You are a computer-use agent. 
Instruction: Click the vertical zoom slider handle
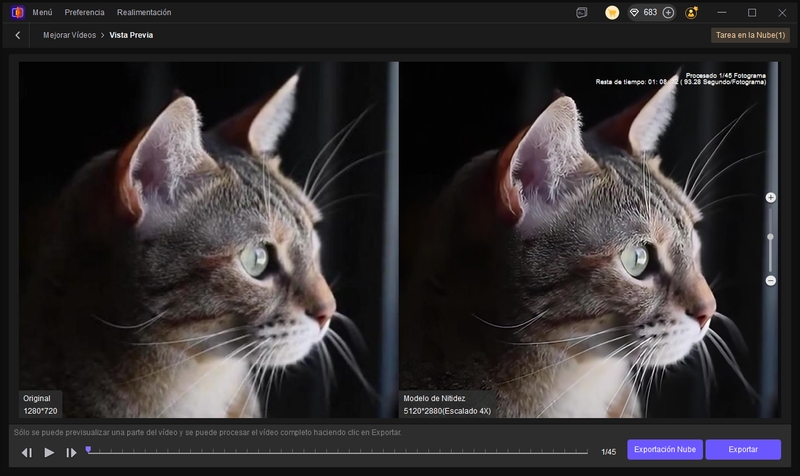coord(770,237)
